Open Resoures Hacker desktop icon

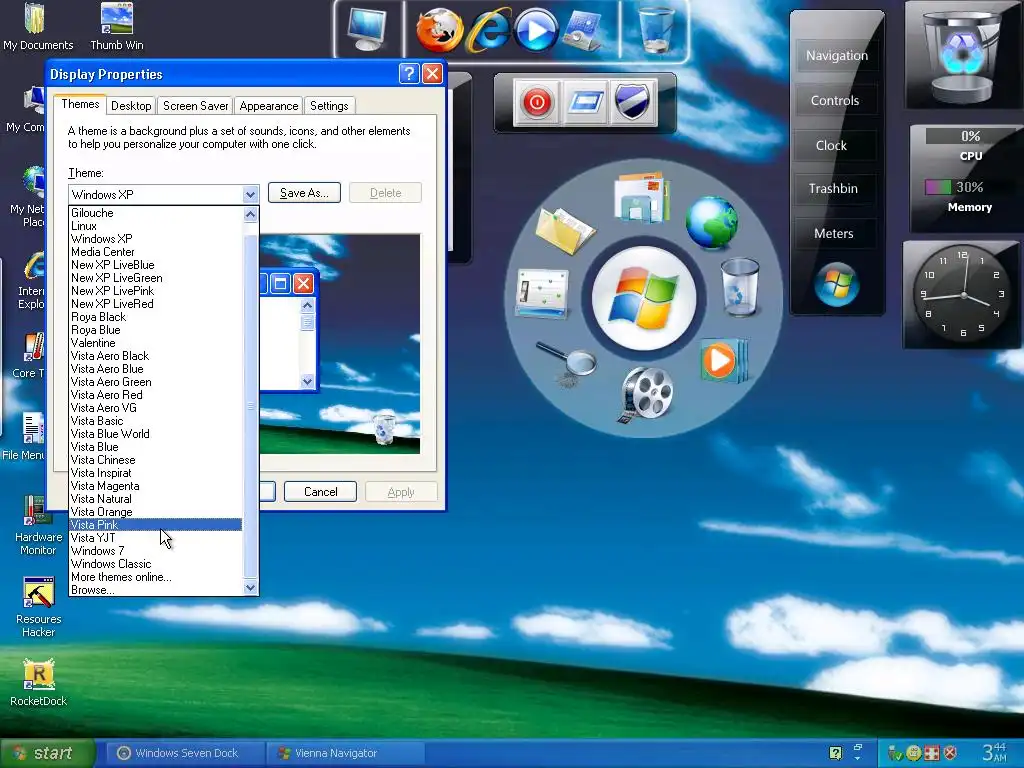pyautogui.click(x=39, y=607)
